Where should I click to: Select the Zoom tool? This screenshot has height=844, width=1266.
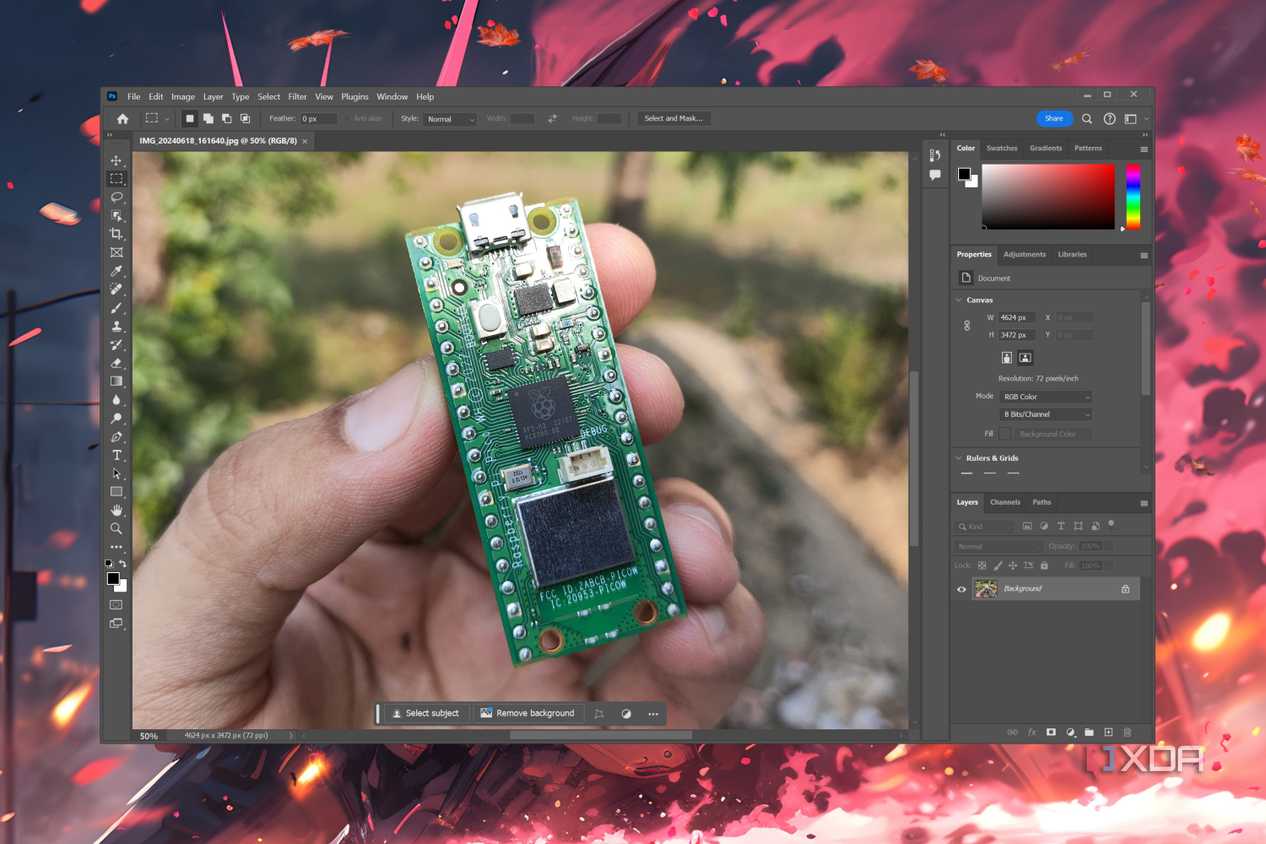116,529
